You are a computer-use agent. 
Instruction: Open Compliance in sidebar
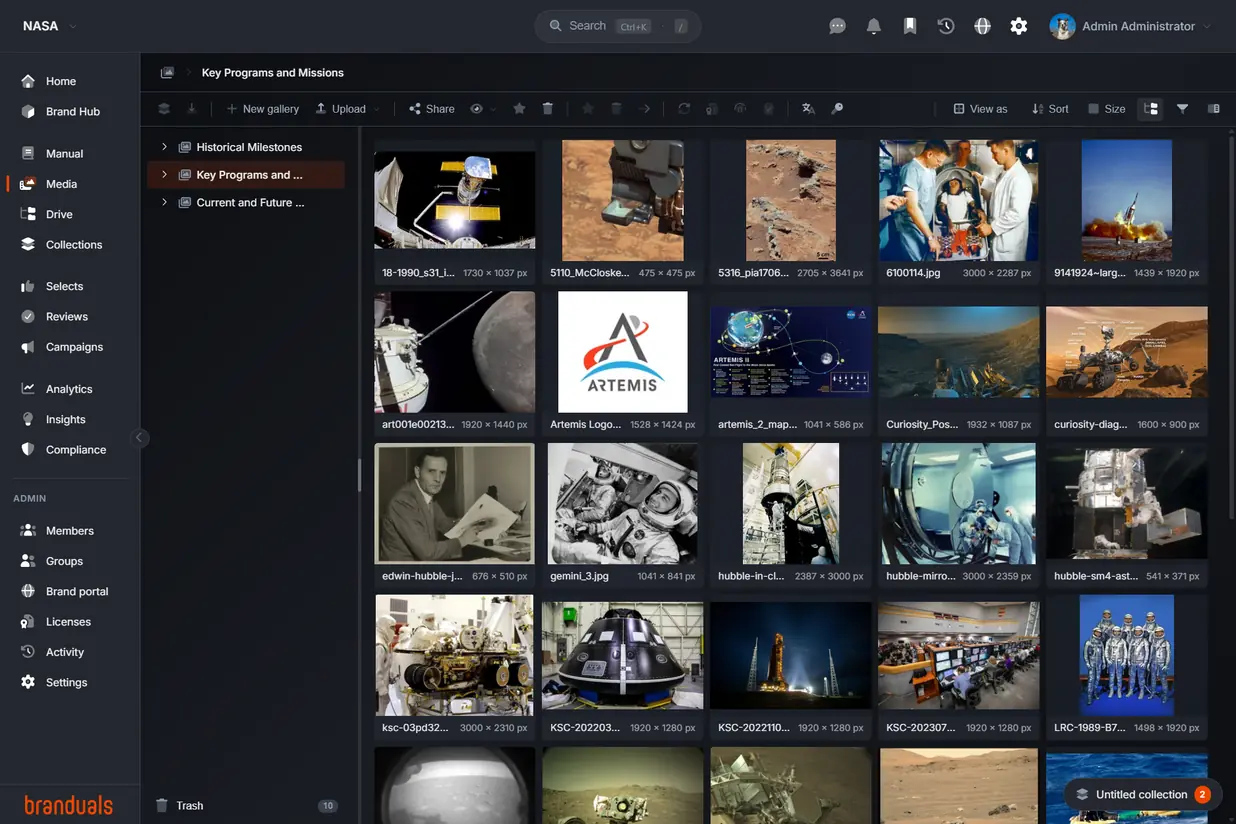click(76, 450)
